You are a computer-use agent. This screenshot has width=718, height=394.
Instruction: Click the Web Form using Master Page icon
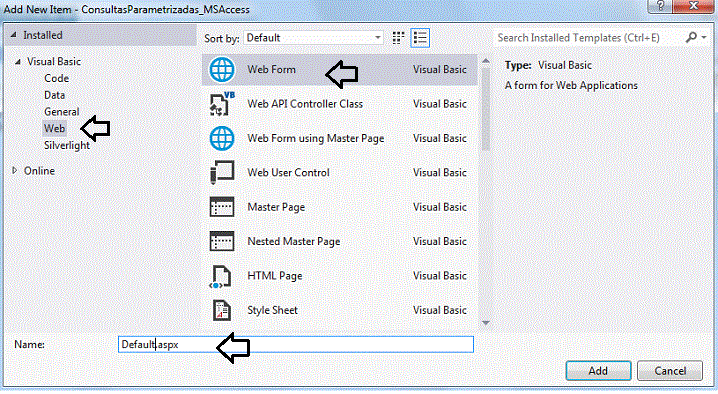pos(222,138)
